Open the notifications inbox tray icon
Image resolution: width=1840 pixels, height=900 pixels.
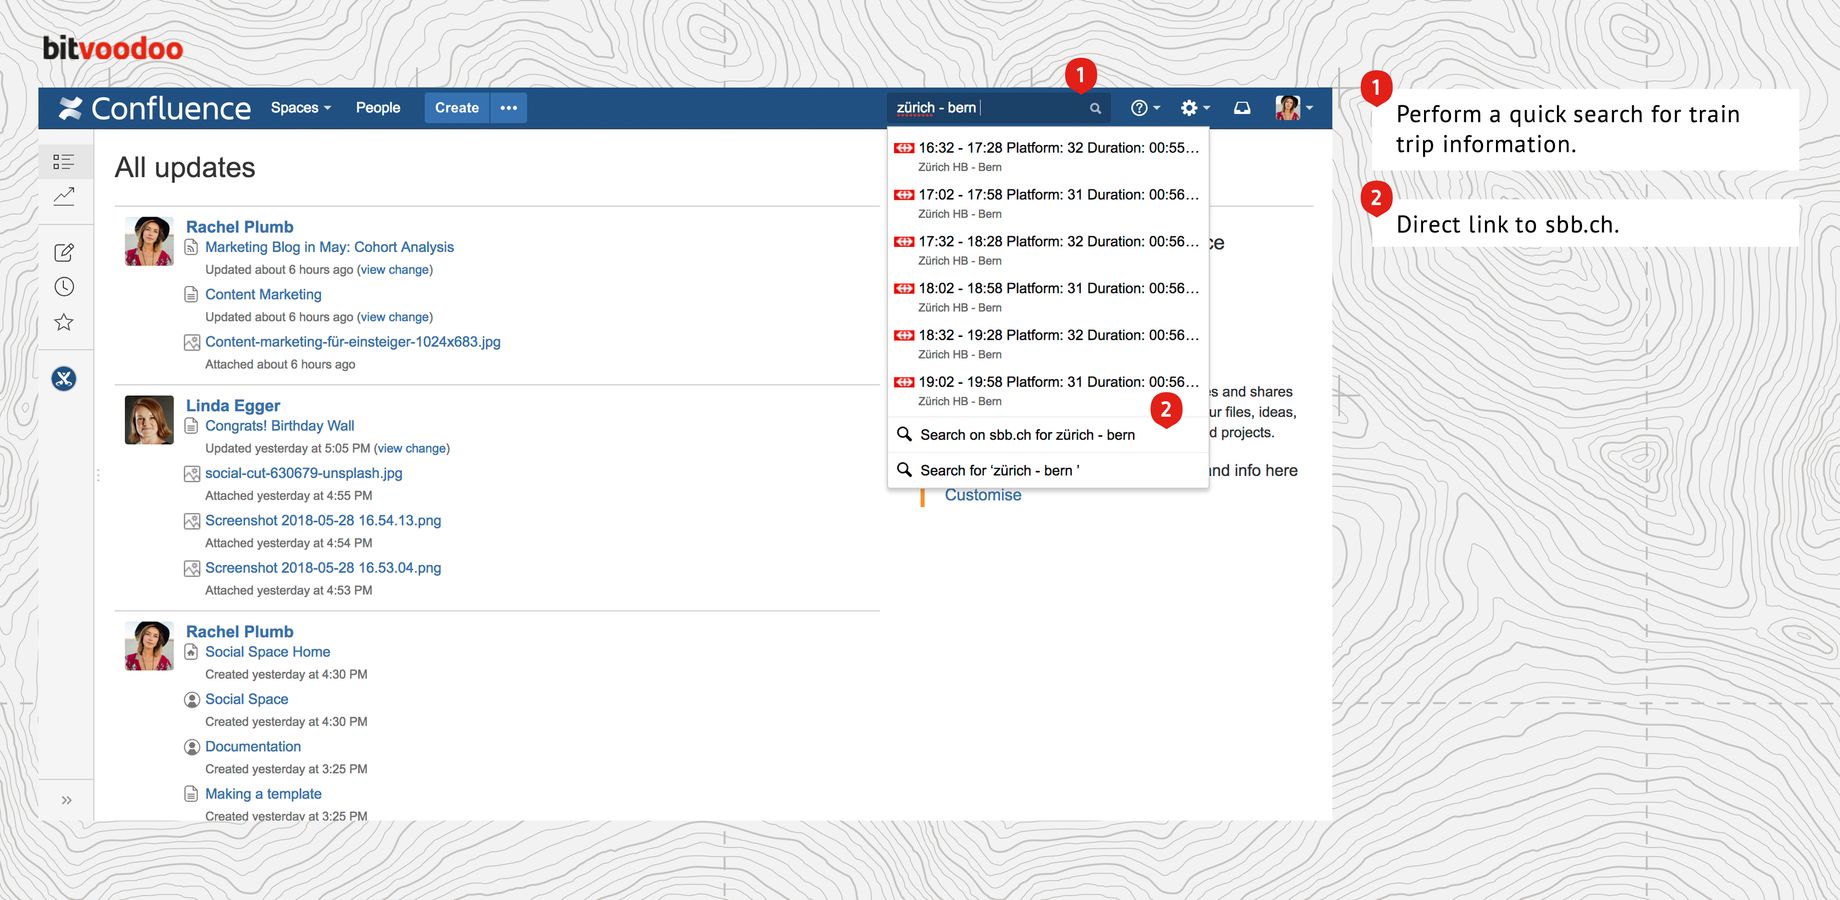pyautogui.click(x=1242, y=108)
